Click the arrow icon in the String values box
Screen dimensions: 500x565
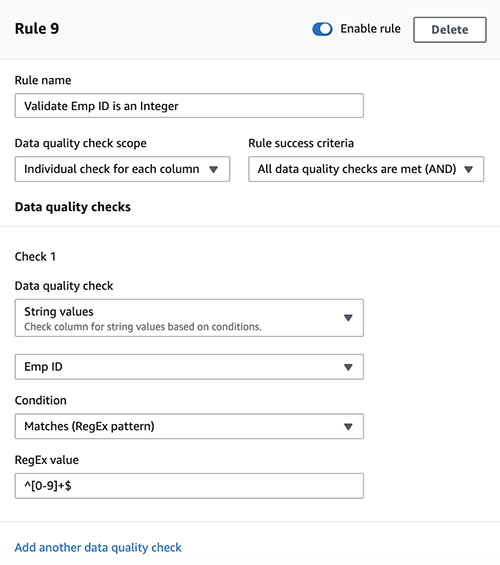348,318
